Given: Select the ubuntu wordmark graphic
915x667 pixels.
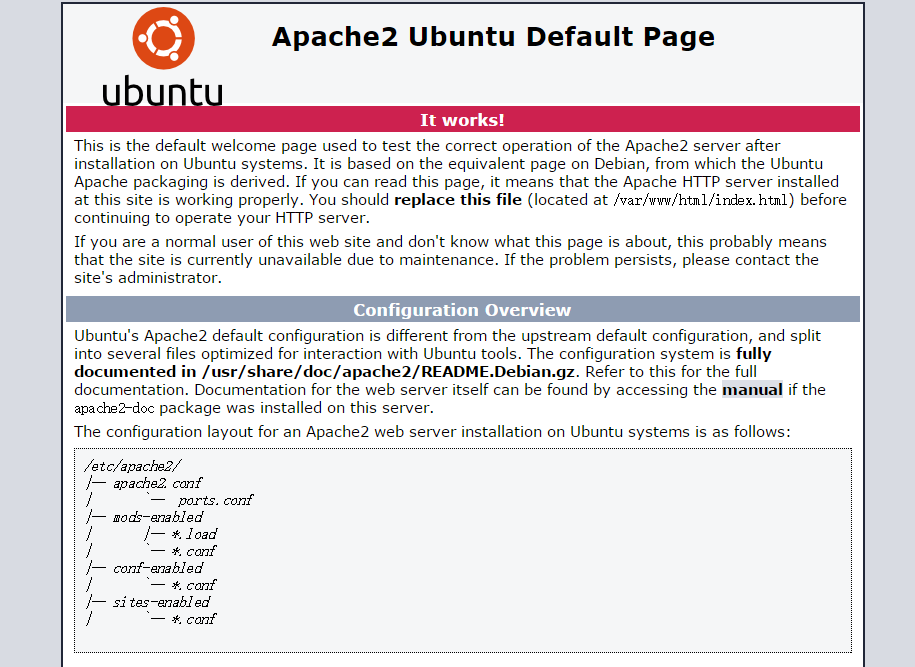Looking at the screenshot, I should (162, 88).
